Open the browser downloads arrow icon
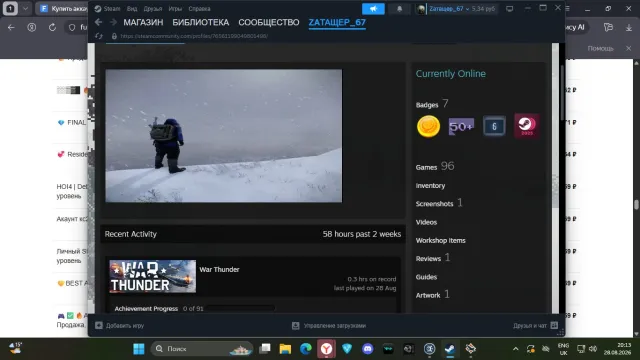640x360 pixels. click(629, 27)
